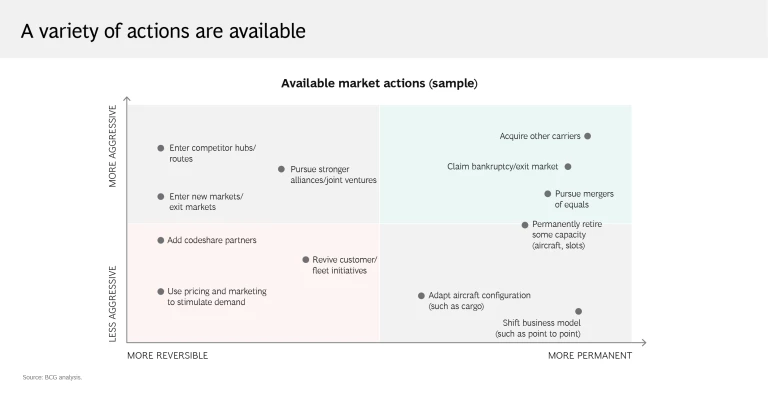Select the slide title A variety of actions
This screenshot has height=402, width=768.
pyautogui.click(x=163, y=31)
